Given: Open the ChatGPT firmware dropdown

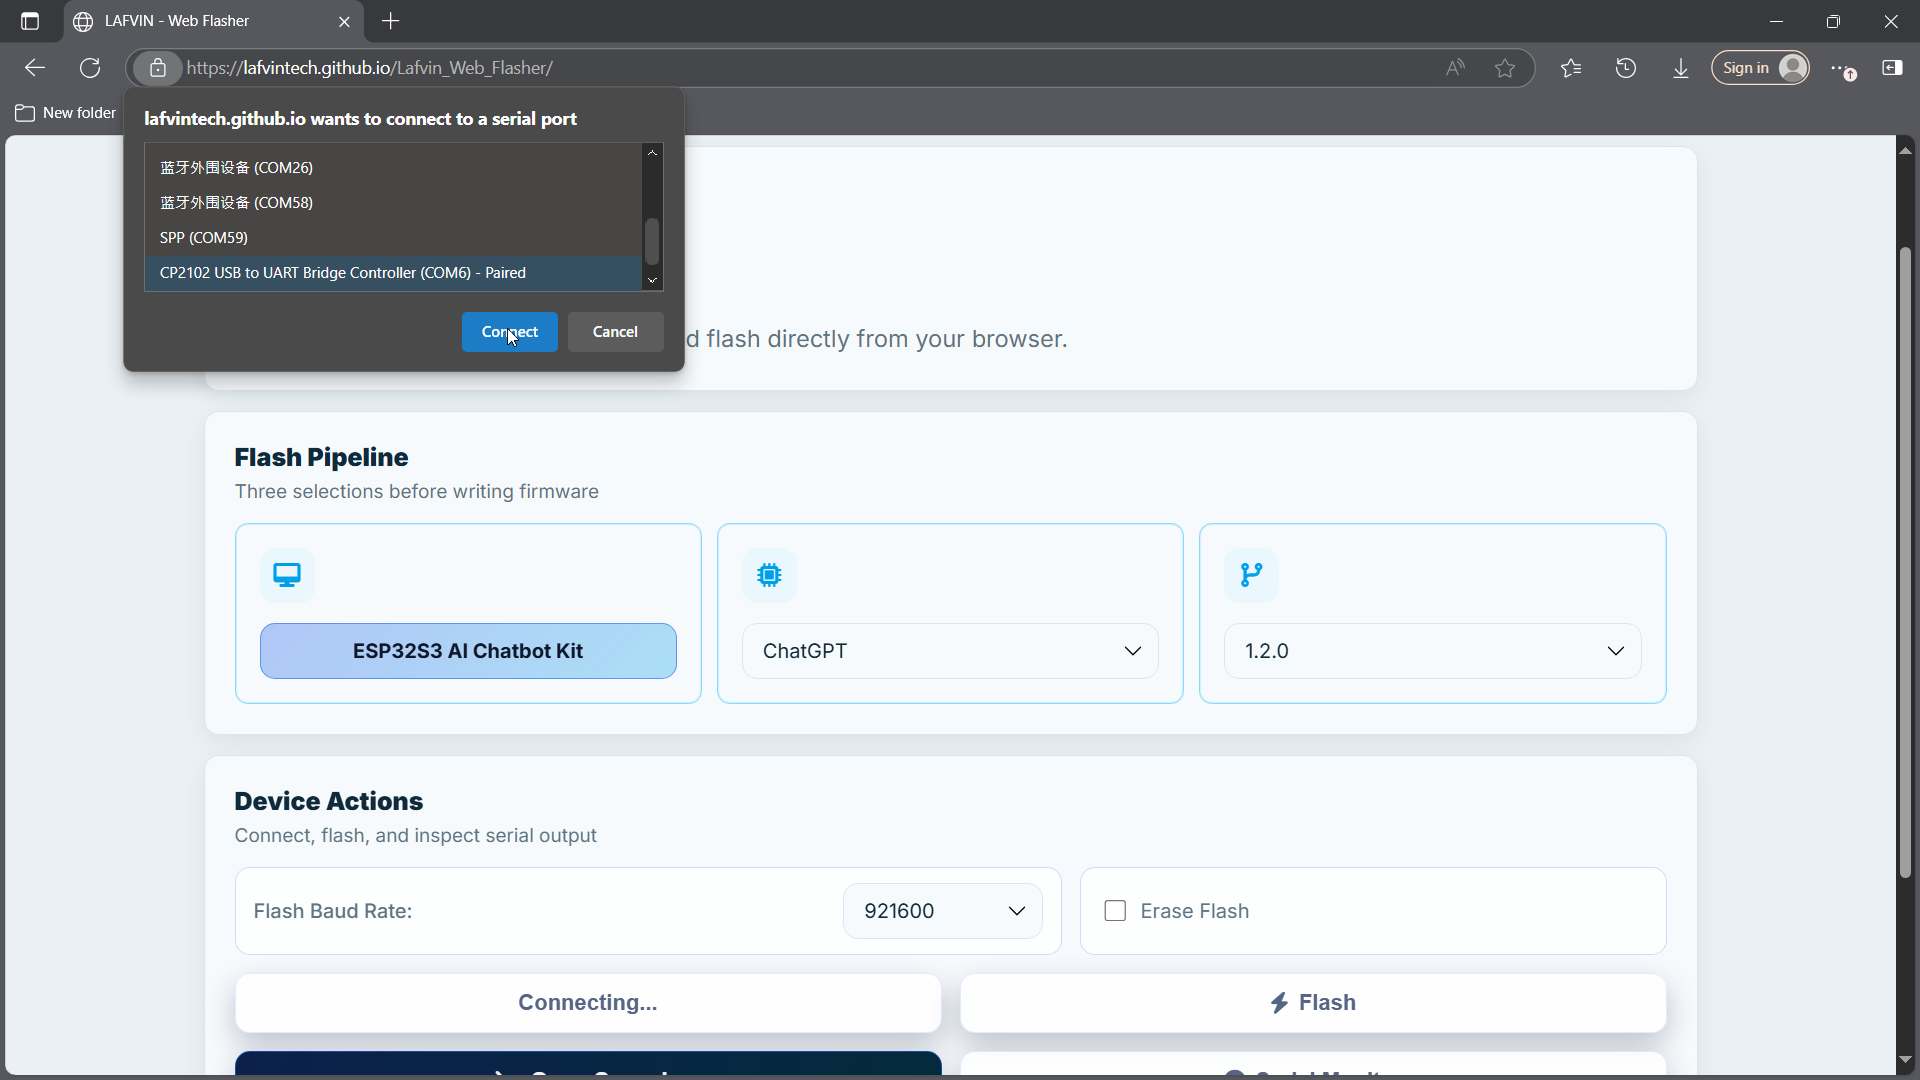Looking at the screenshot, I should click(950, 651).
